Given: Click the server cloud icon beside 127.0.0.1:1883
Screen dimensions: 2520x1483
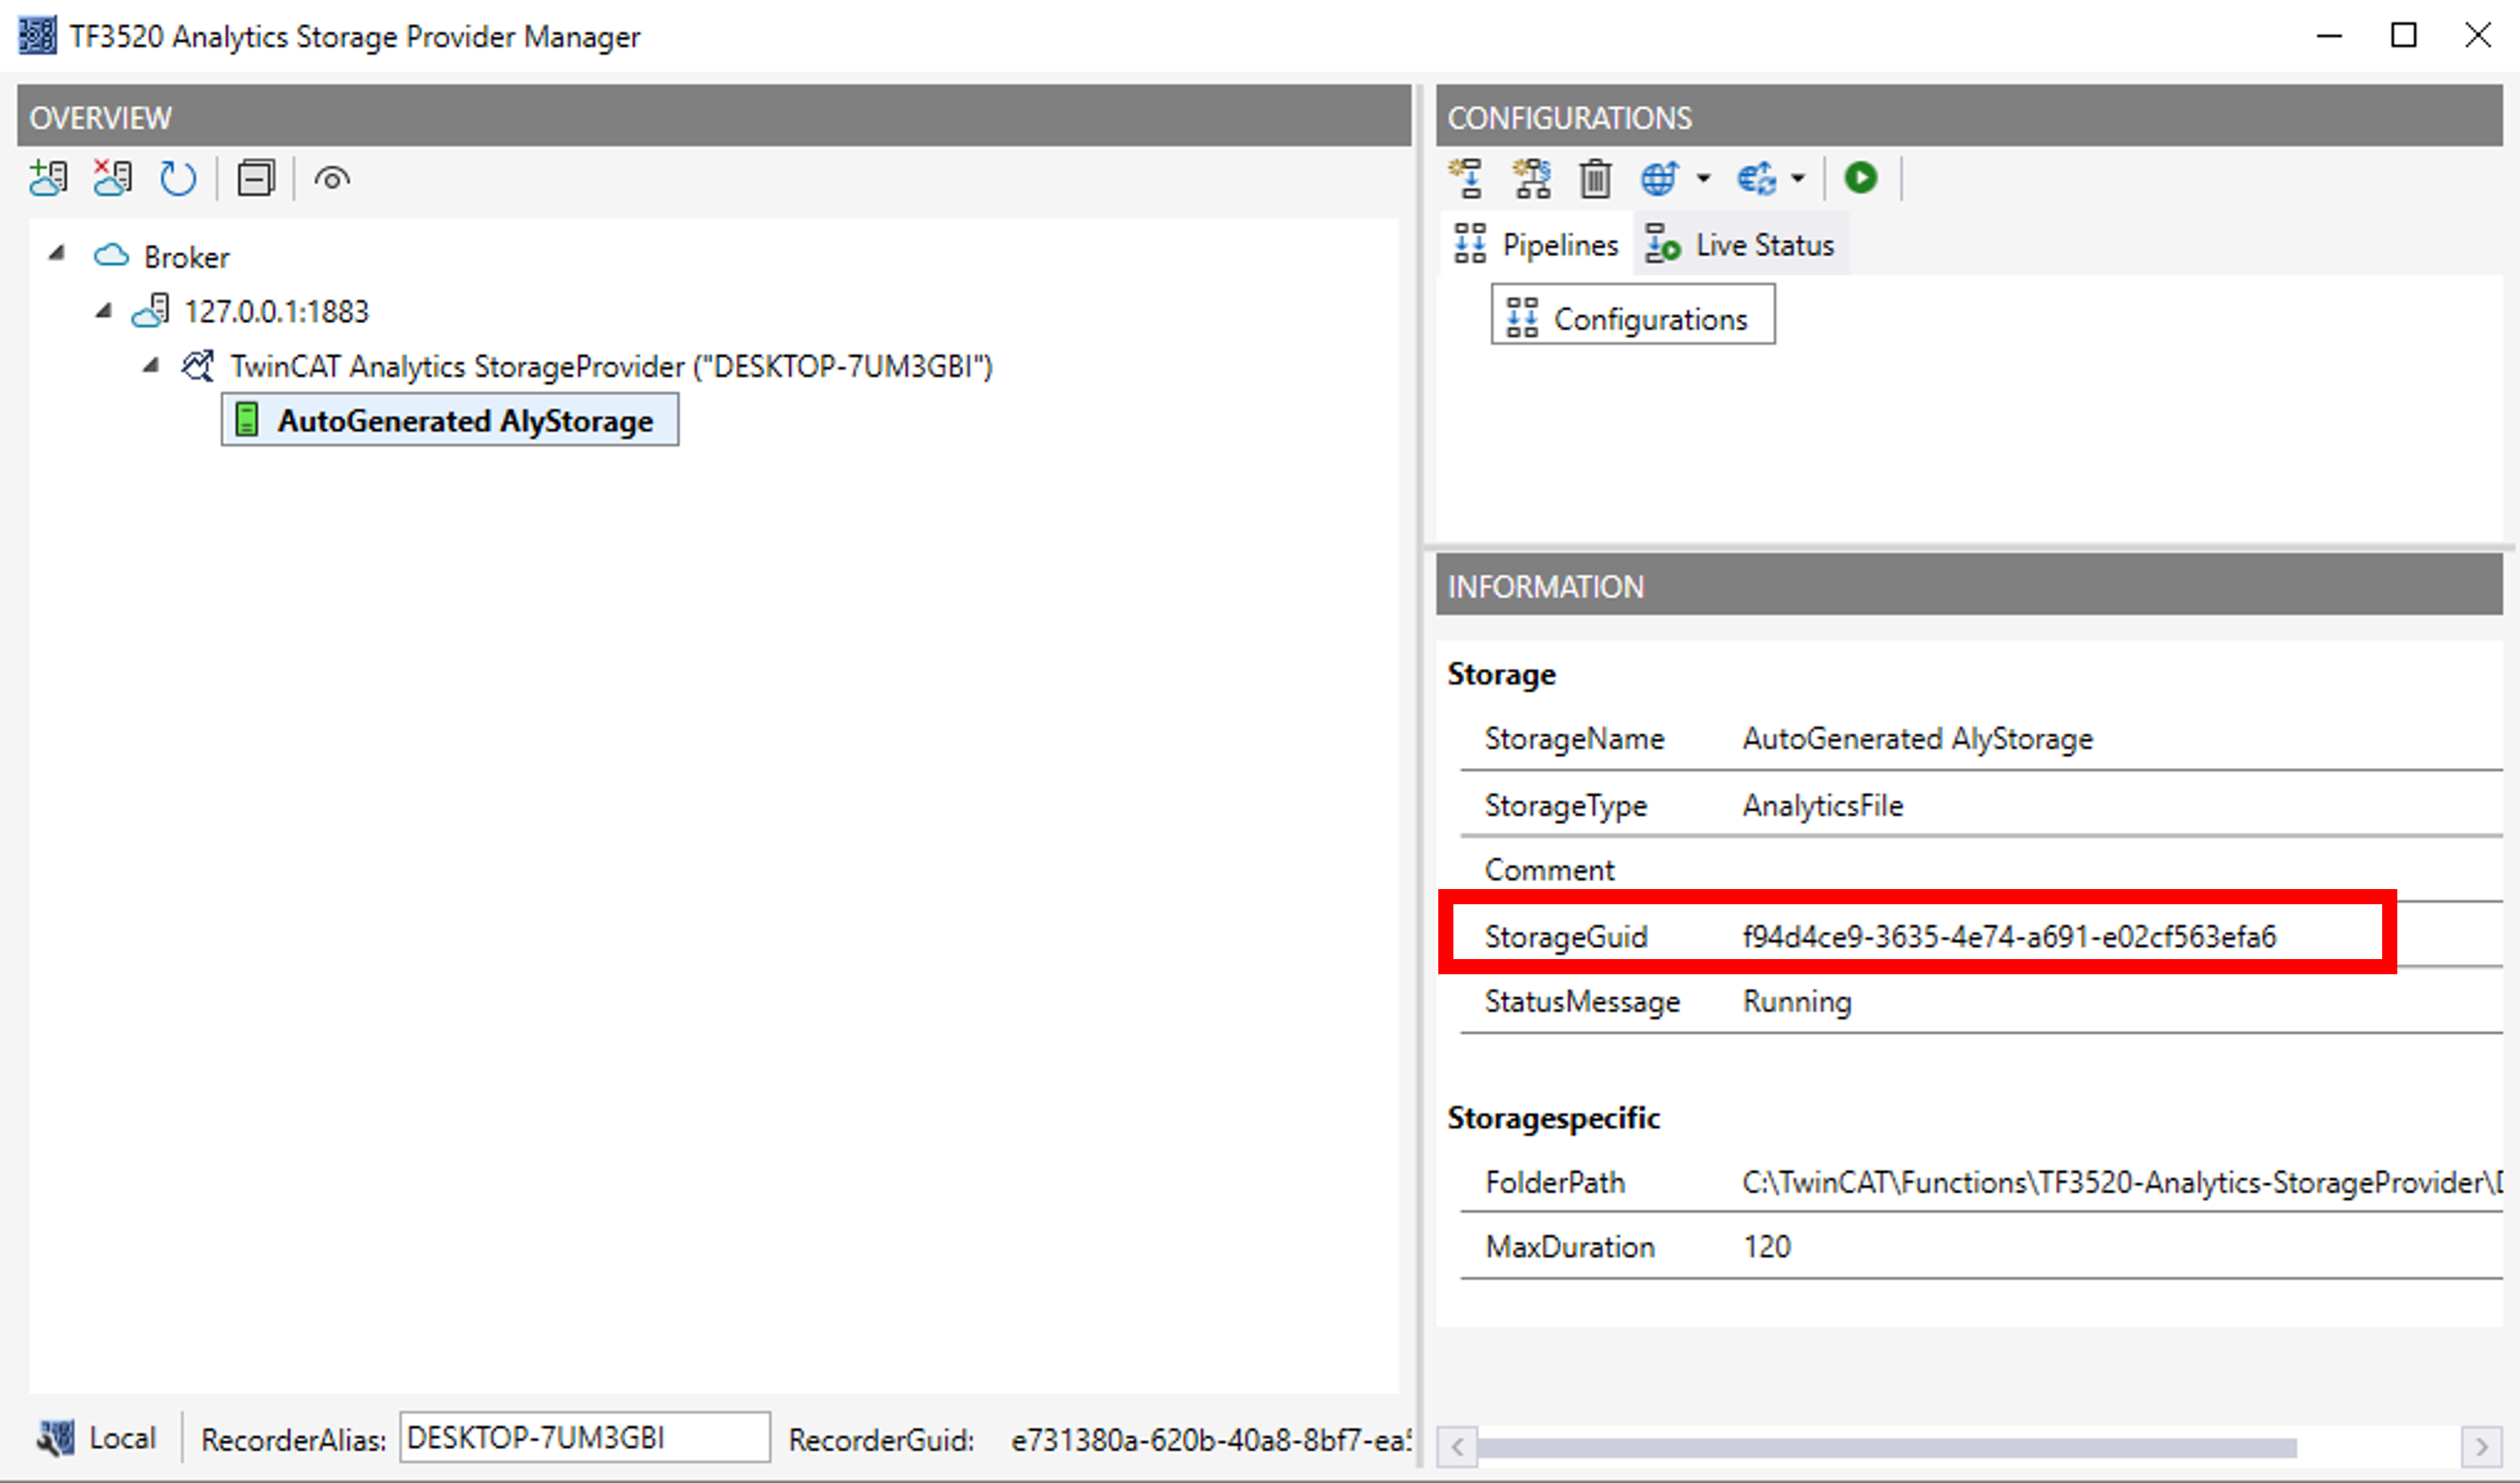Looking at the screenshot, I should pos(150,311).
